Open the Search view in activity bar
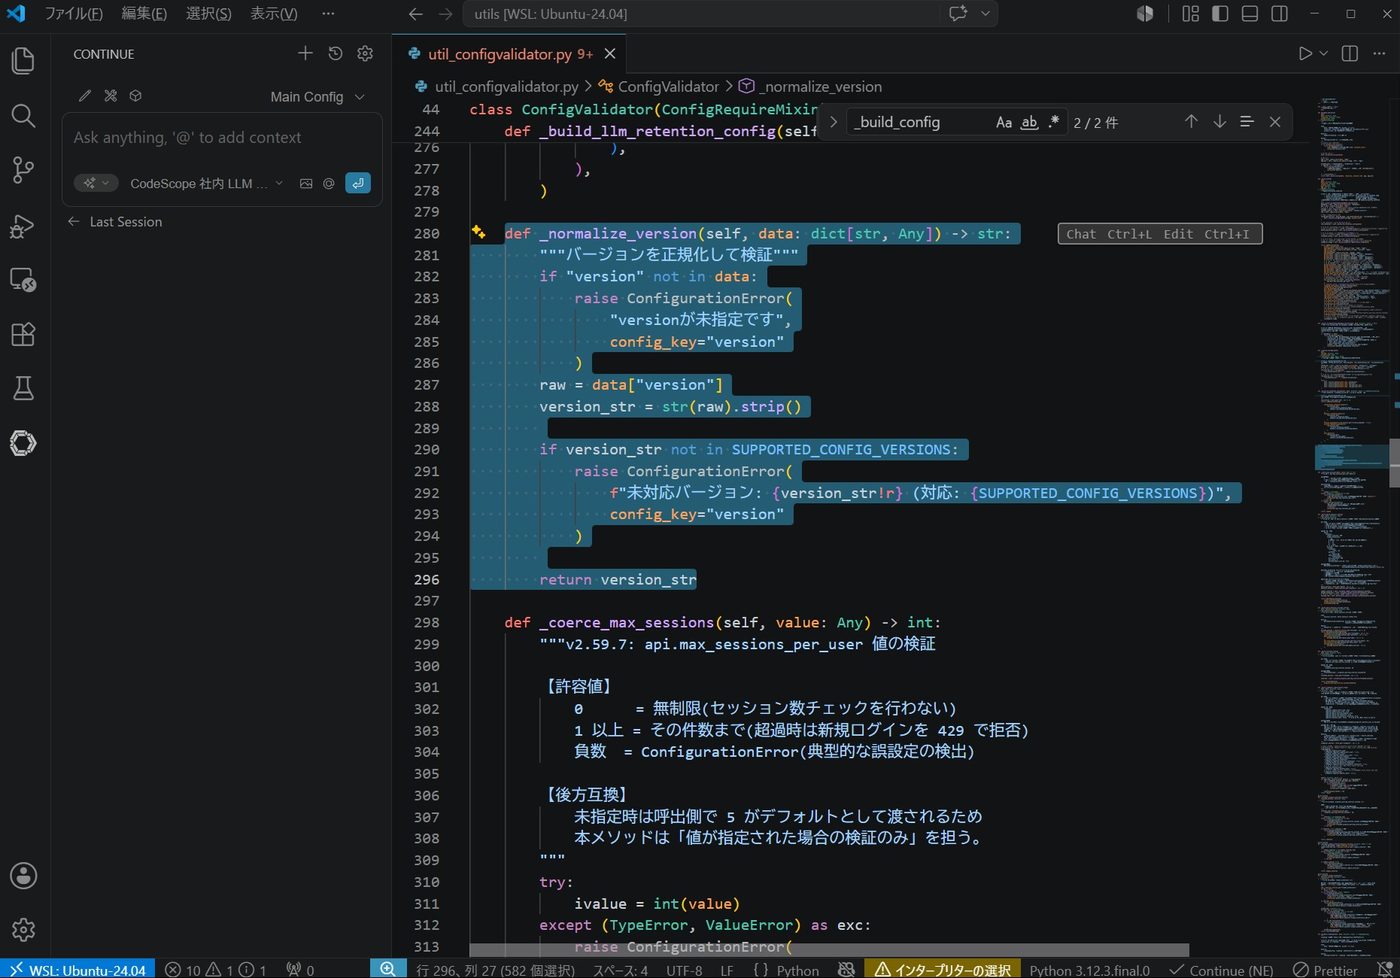 click(23, 116)
